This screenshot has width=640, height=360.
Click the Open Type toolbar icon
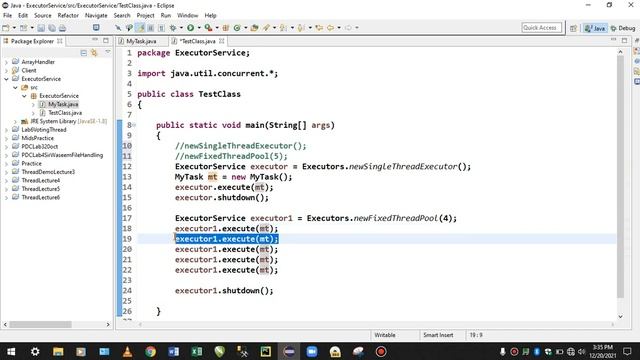pyautogui.click(x=254, y=28)
